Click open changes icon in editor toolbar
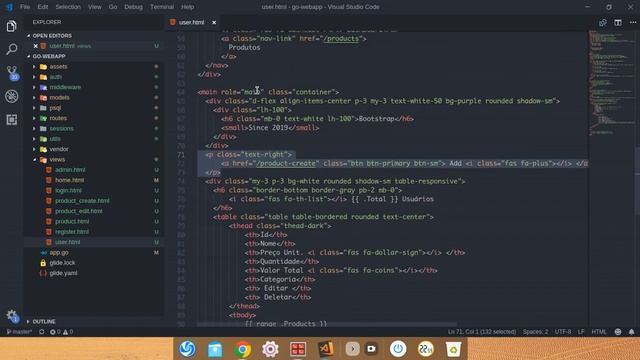Image resolution: width=640 pixels, height=360 pixels. (602, 23)
